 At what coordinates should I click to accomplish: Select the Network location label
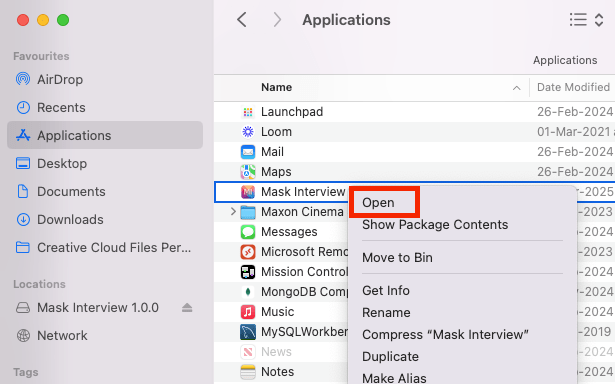62,336
